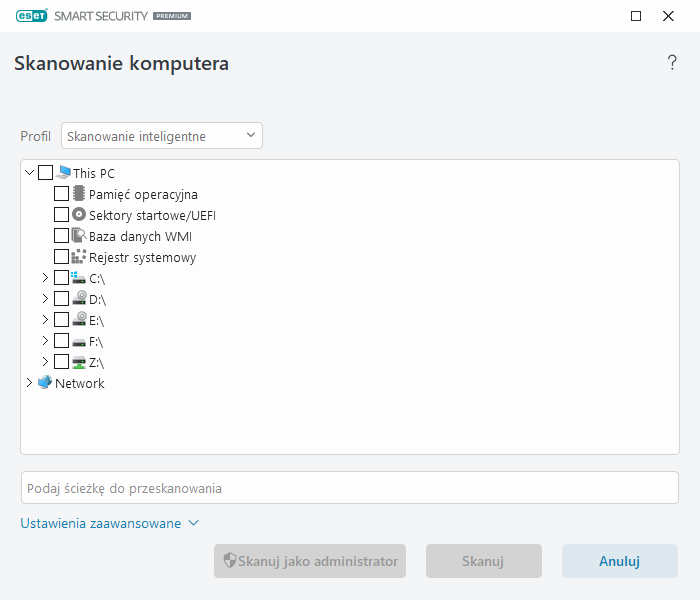The height and width of the screenshot is (600, 700).
Task: Select the Sektory startowe/UEFI text
Action: click(x=152, y=216)
